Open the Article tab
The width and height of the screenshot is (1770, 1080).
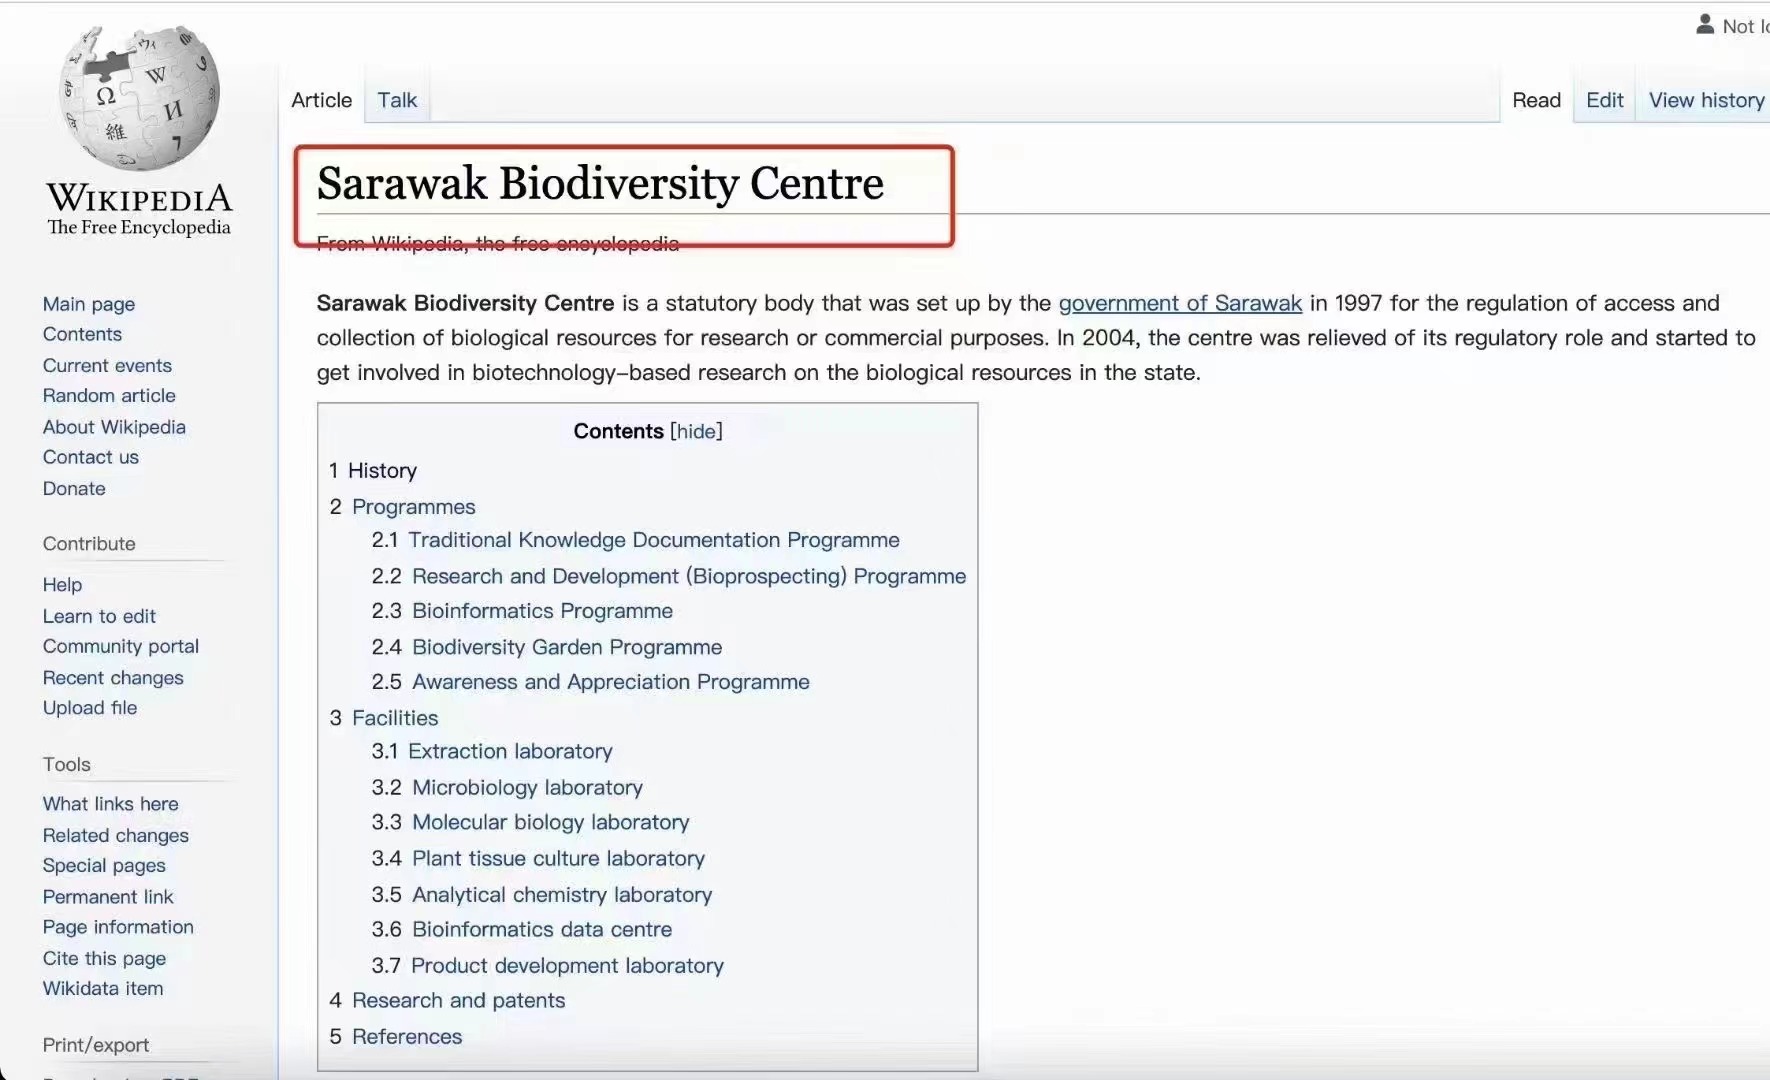(x=322, y=100)
